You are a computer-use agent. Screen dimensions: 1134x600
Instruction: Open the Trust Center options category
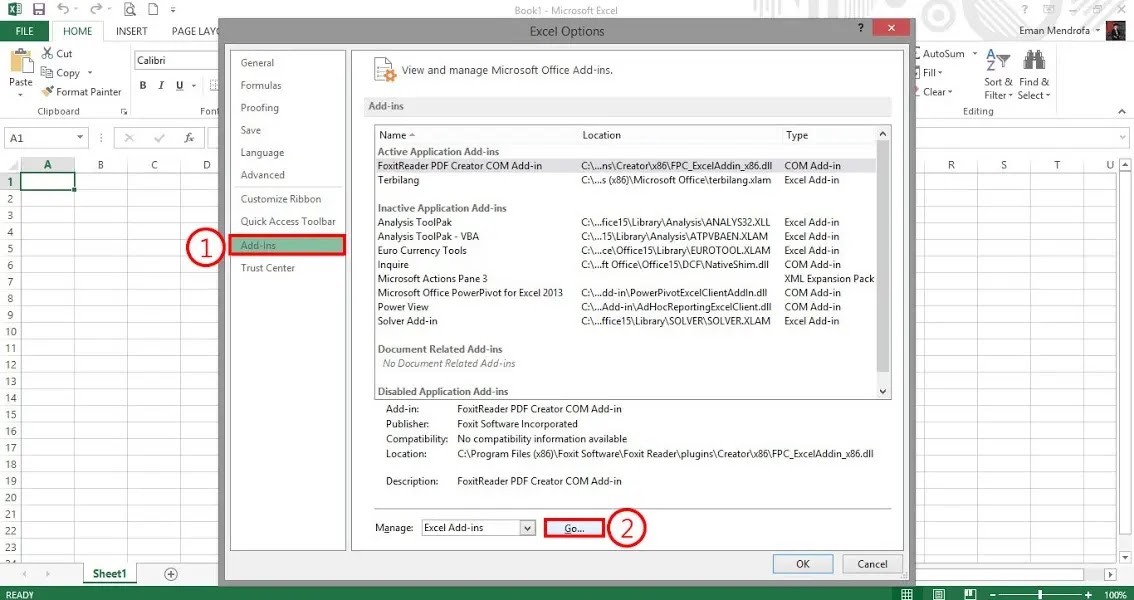(x=266, y=267)
